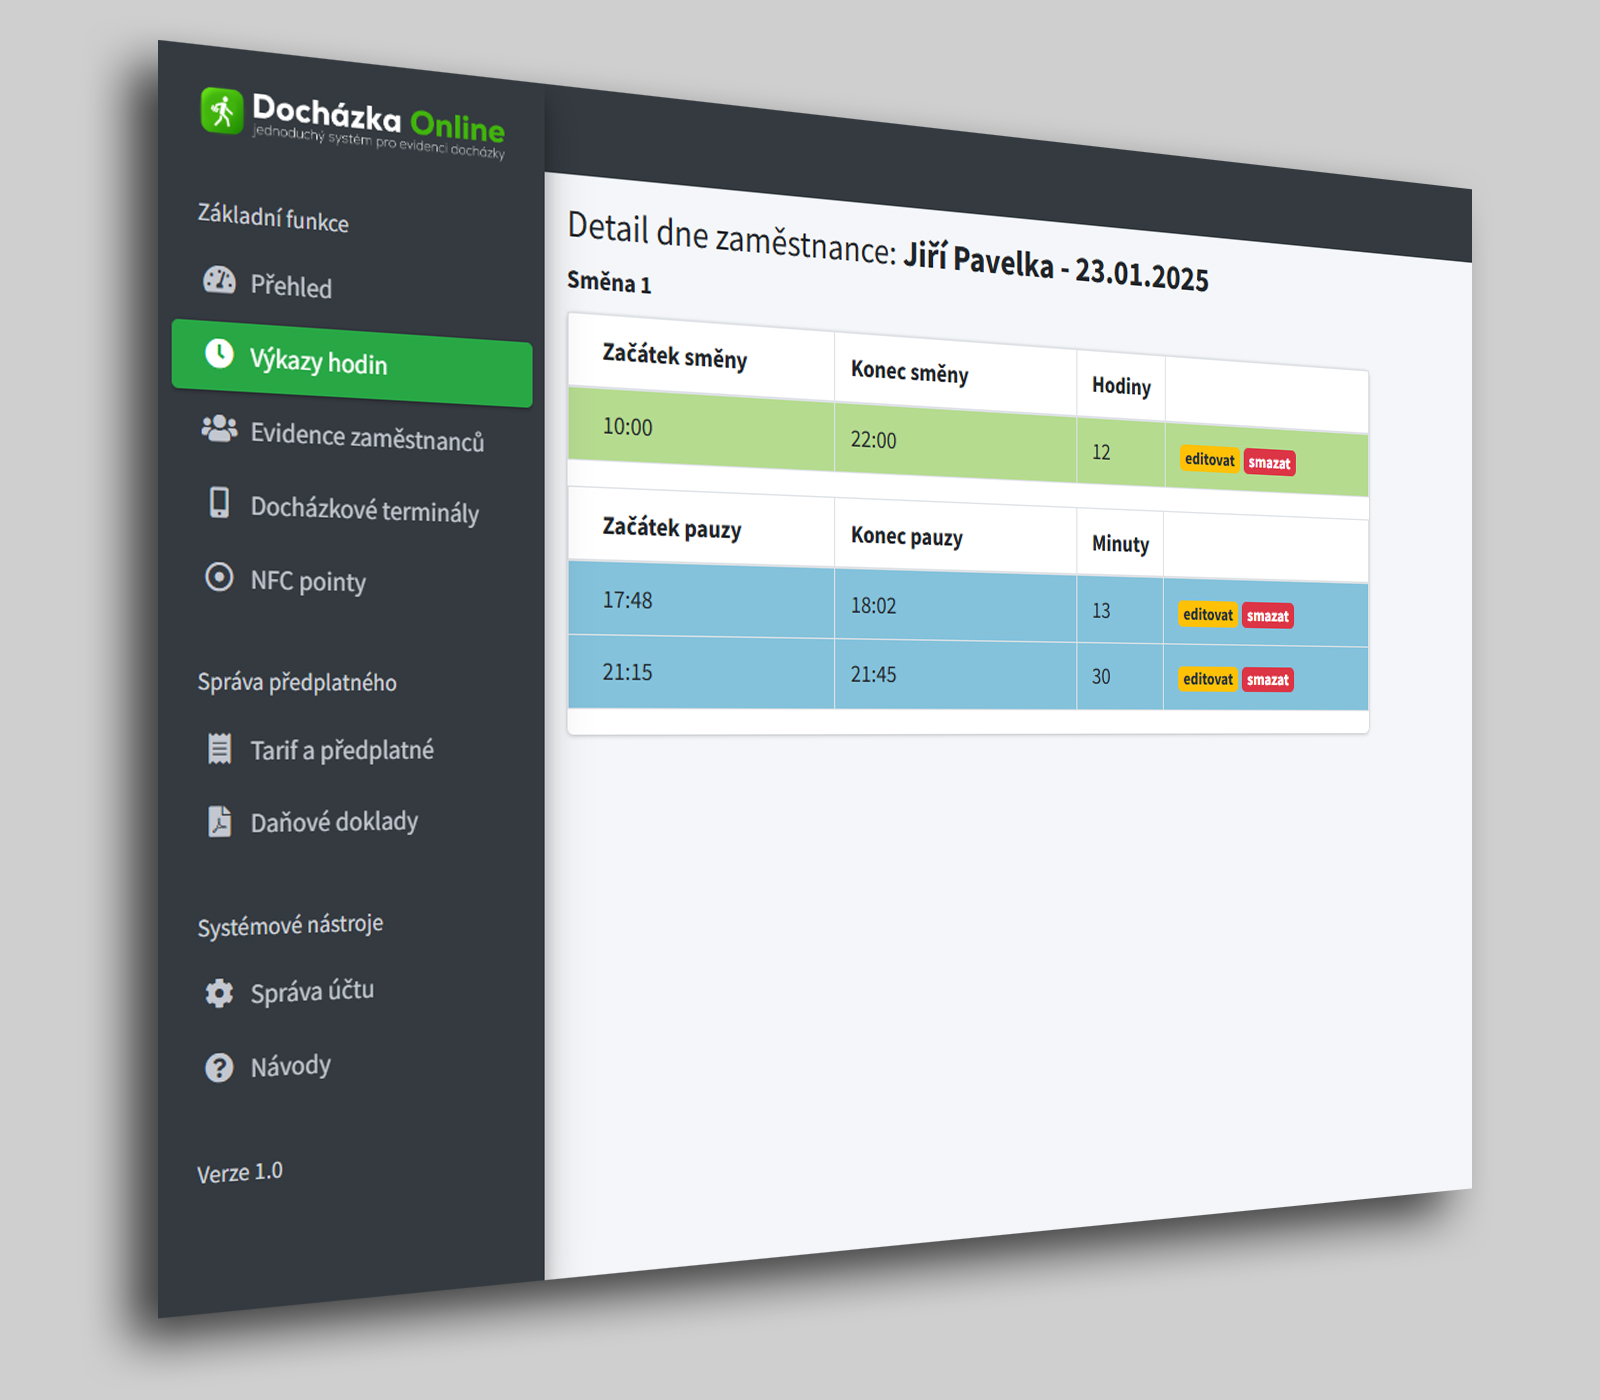The image size is (1600, 1400).
Task: Click the pause minutes value 30
Action: pos(1101,677)
